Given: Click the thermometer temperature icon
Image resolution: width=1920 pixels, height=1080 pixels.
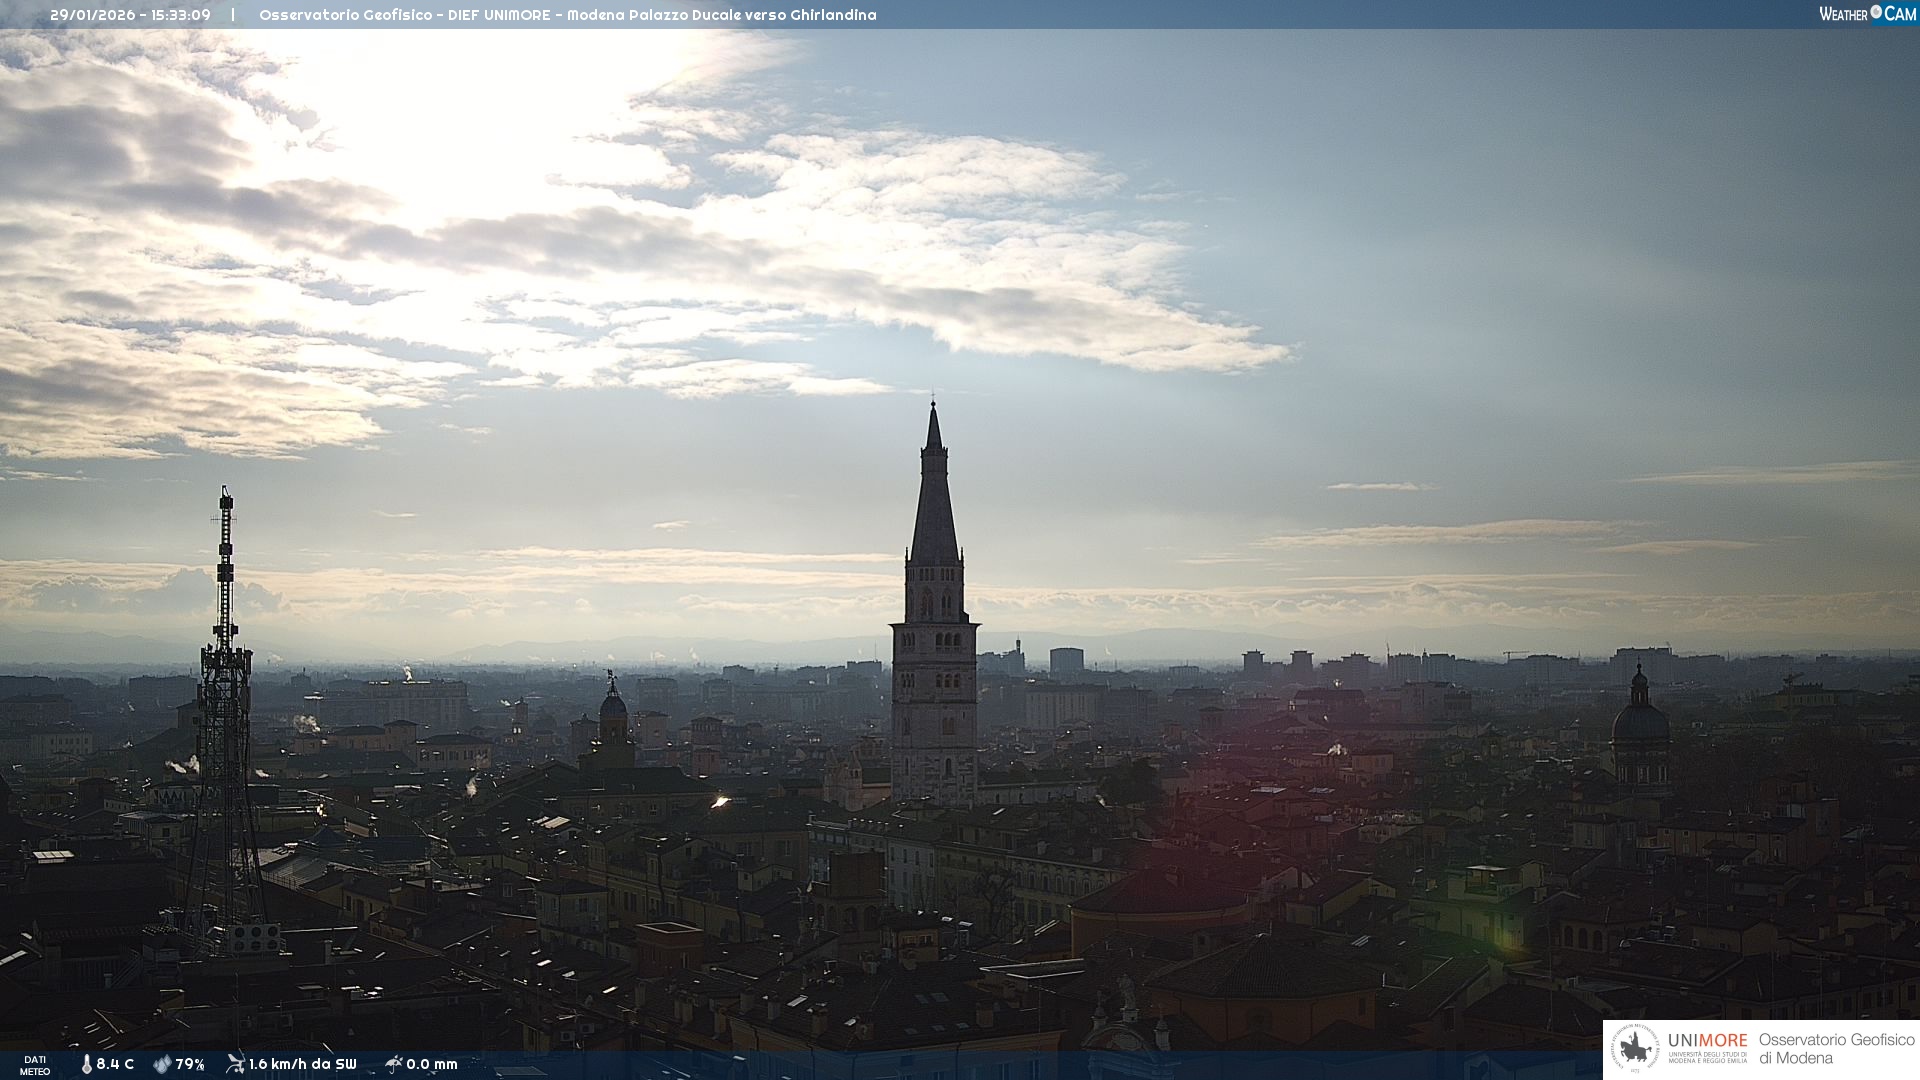Looking at the screenshot, I should click(x=87, y=1065).
